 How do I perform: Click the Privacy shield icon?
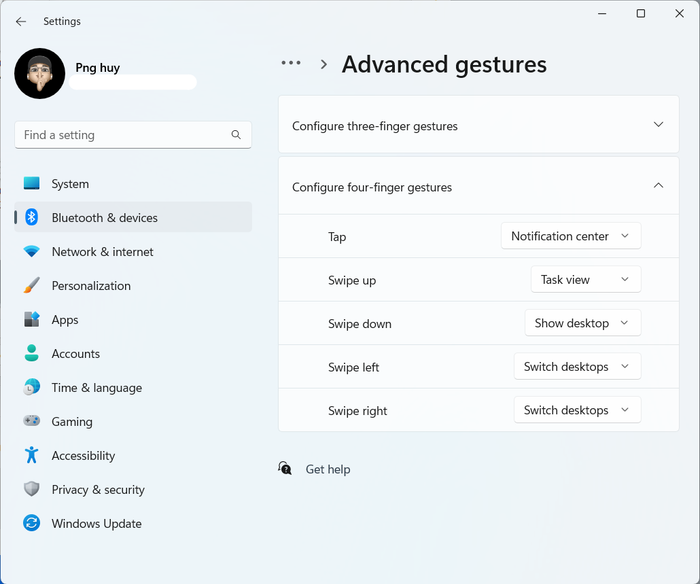(x=32, y=489)
